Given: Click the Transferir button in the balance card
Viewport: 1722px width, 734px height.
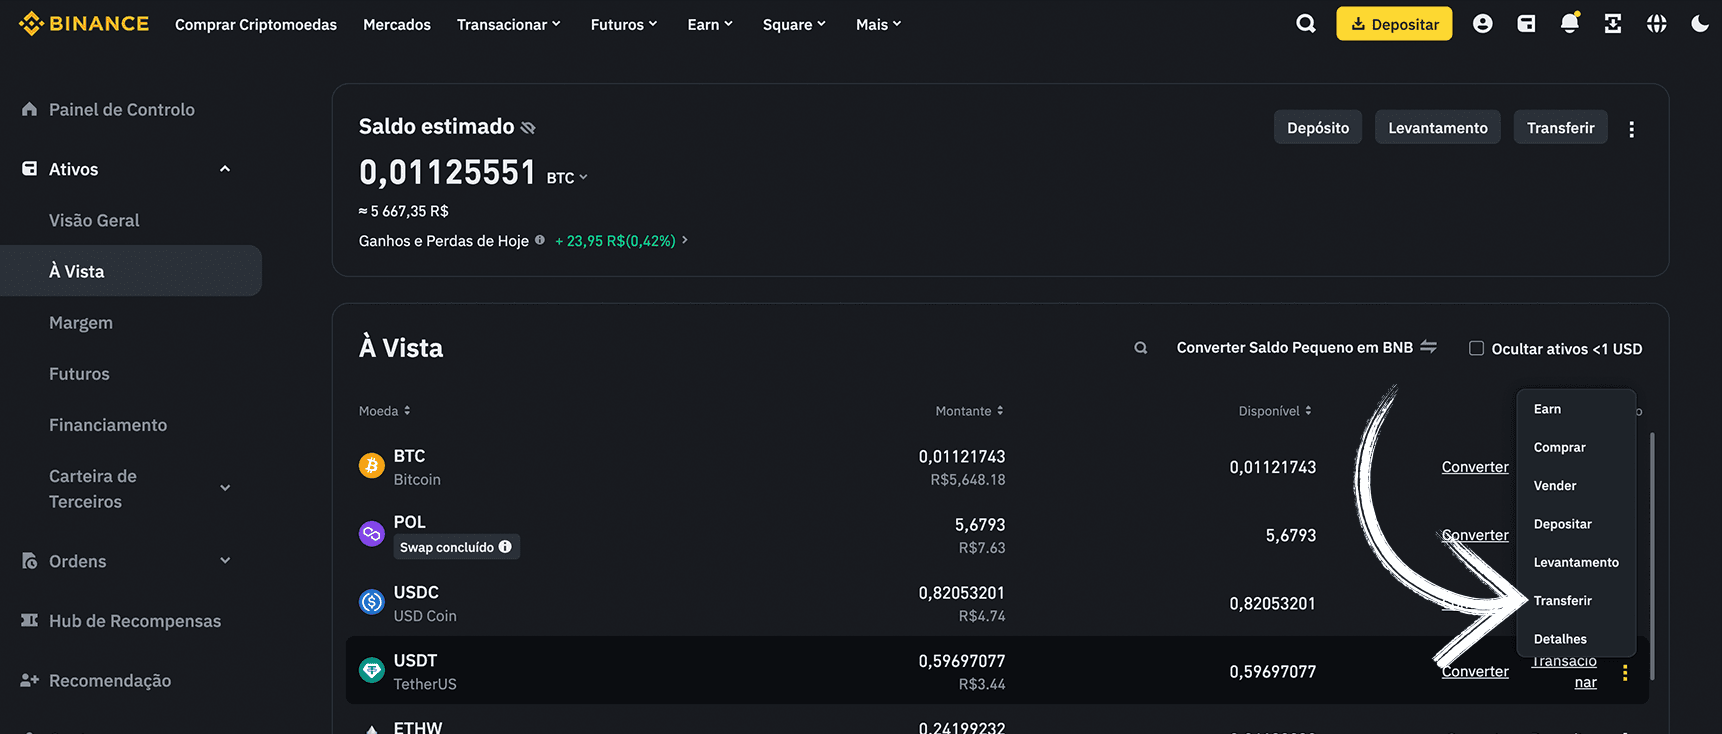Looking at the screenshot, I should click(1560, 127).
